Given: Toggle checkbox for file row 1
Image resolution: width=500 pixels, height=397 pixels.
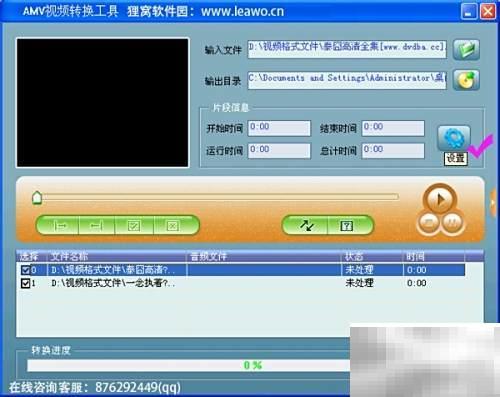Looking at the screenshot, I should click(x=25, y=283).
